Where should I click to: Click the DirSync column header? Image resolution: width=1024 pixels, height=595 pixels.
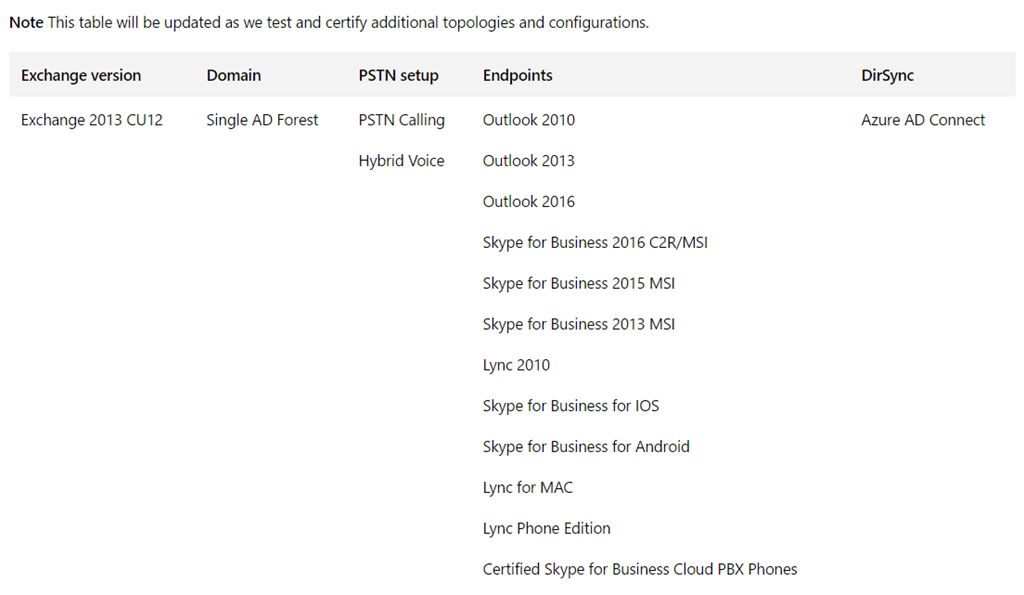887,75
